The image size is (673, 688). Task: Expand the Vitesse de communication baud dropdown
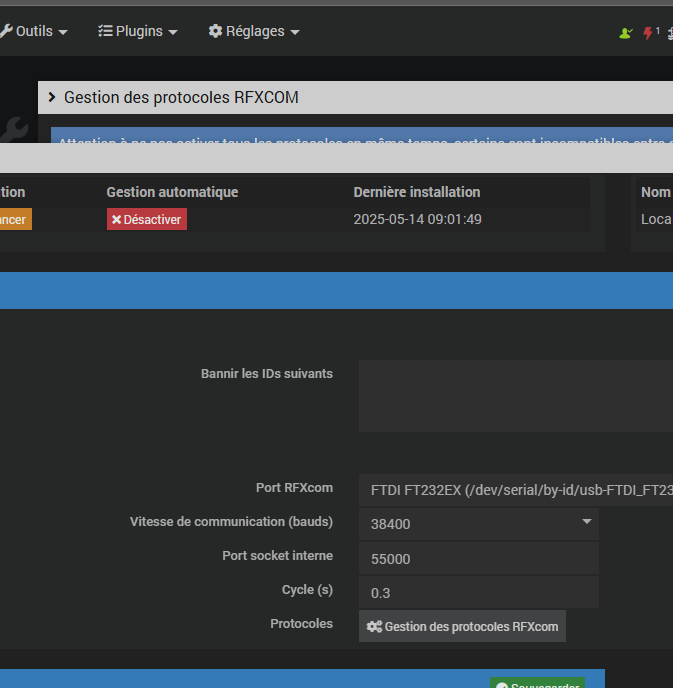click(478, 523)
